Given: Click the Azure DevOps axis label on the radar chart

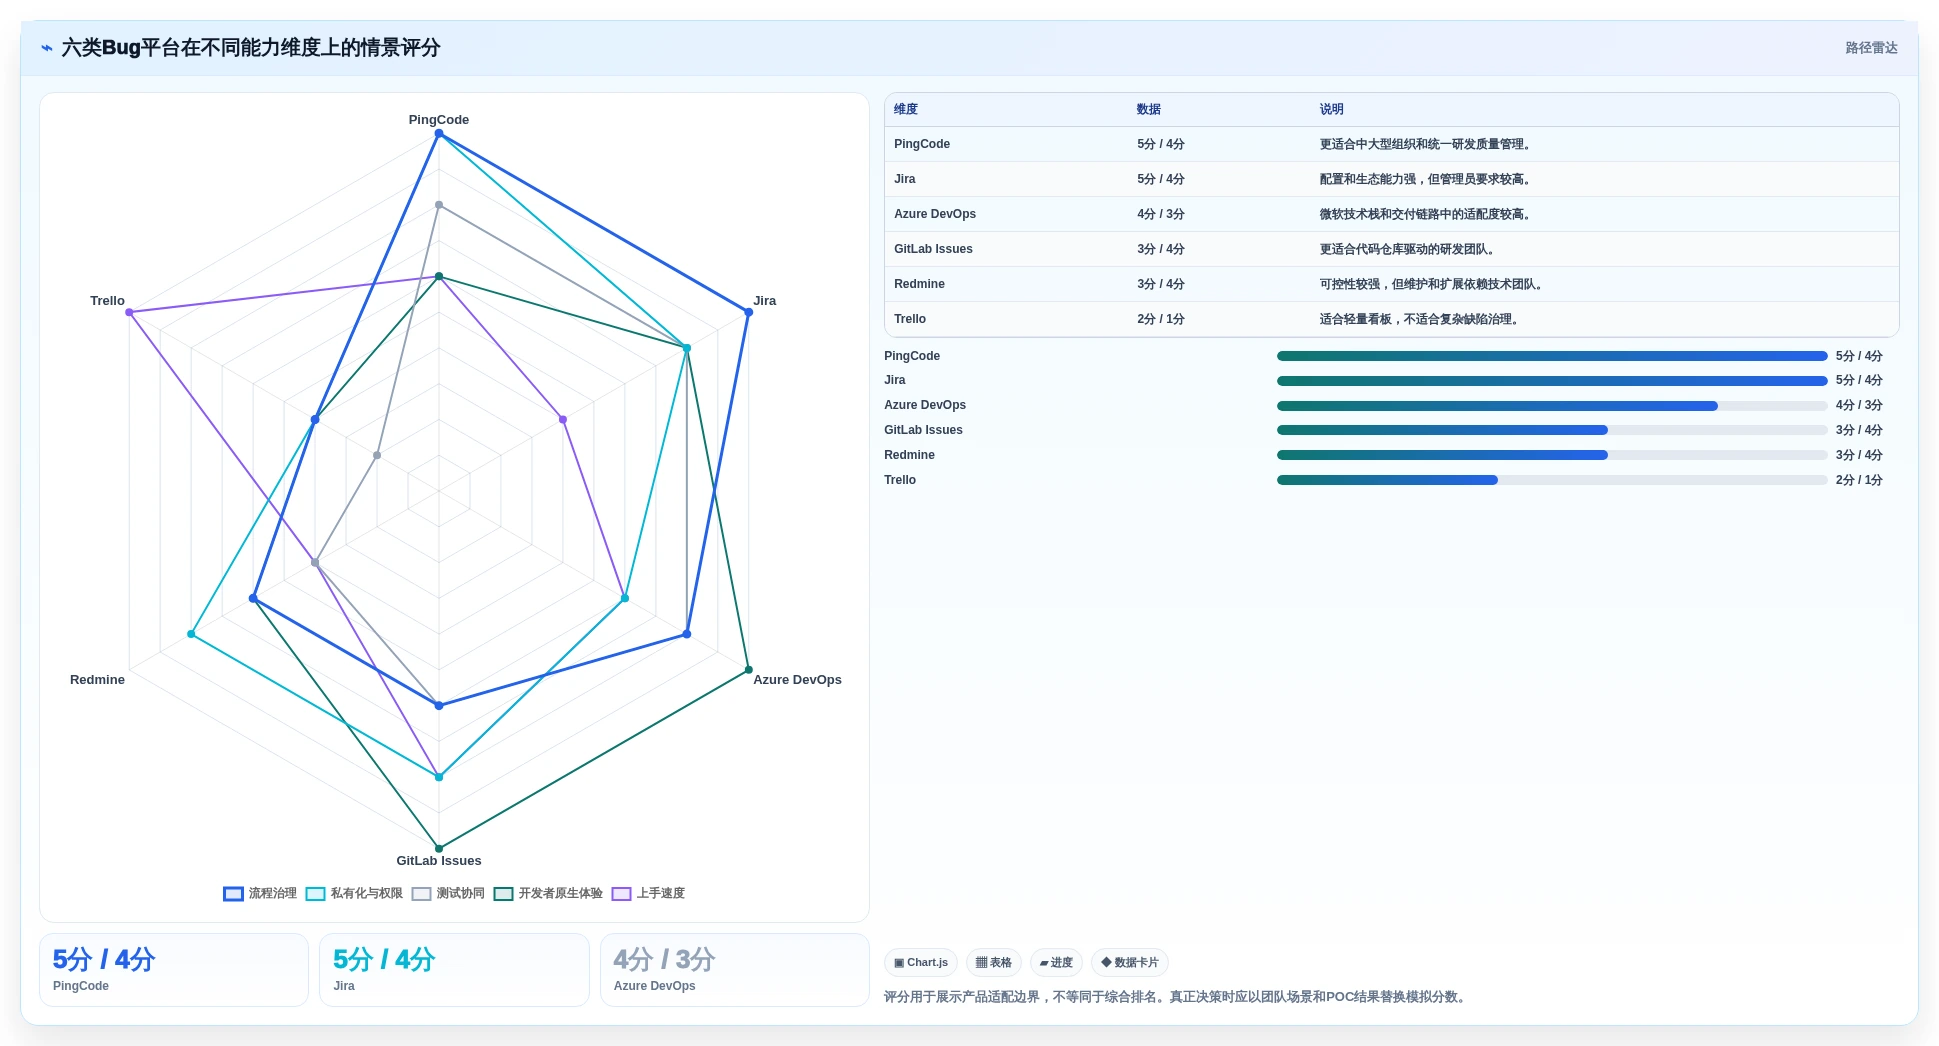Looking at the screenshot, I should tap(797, 680).
